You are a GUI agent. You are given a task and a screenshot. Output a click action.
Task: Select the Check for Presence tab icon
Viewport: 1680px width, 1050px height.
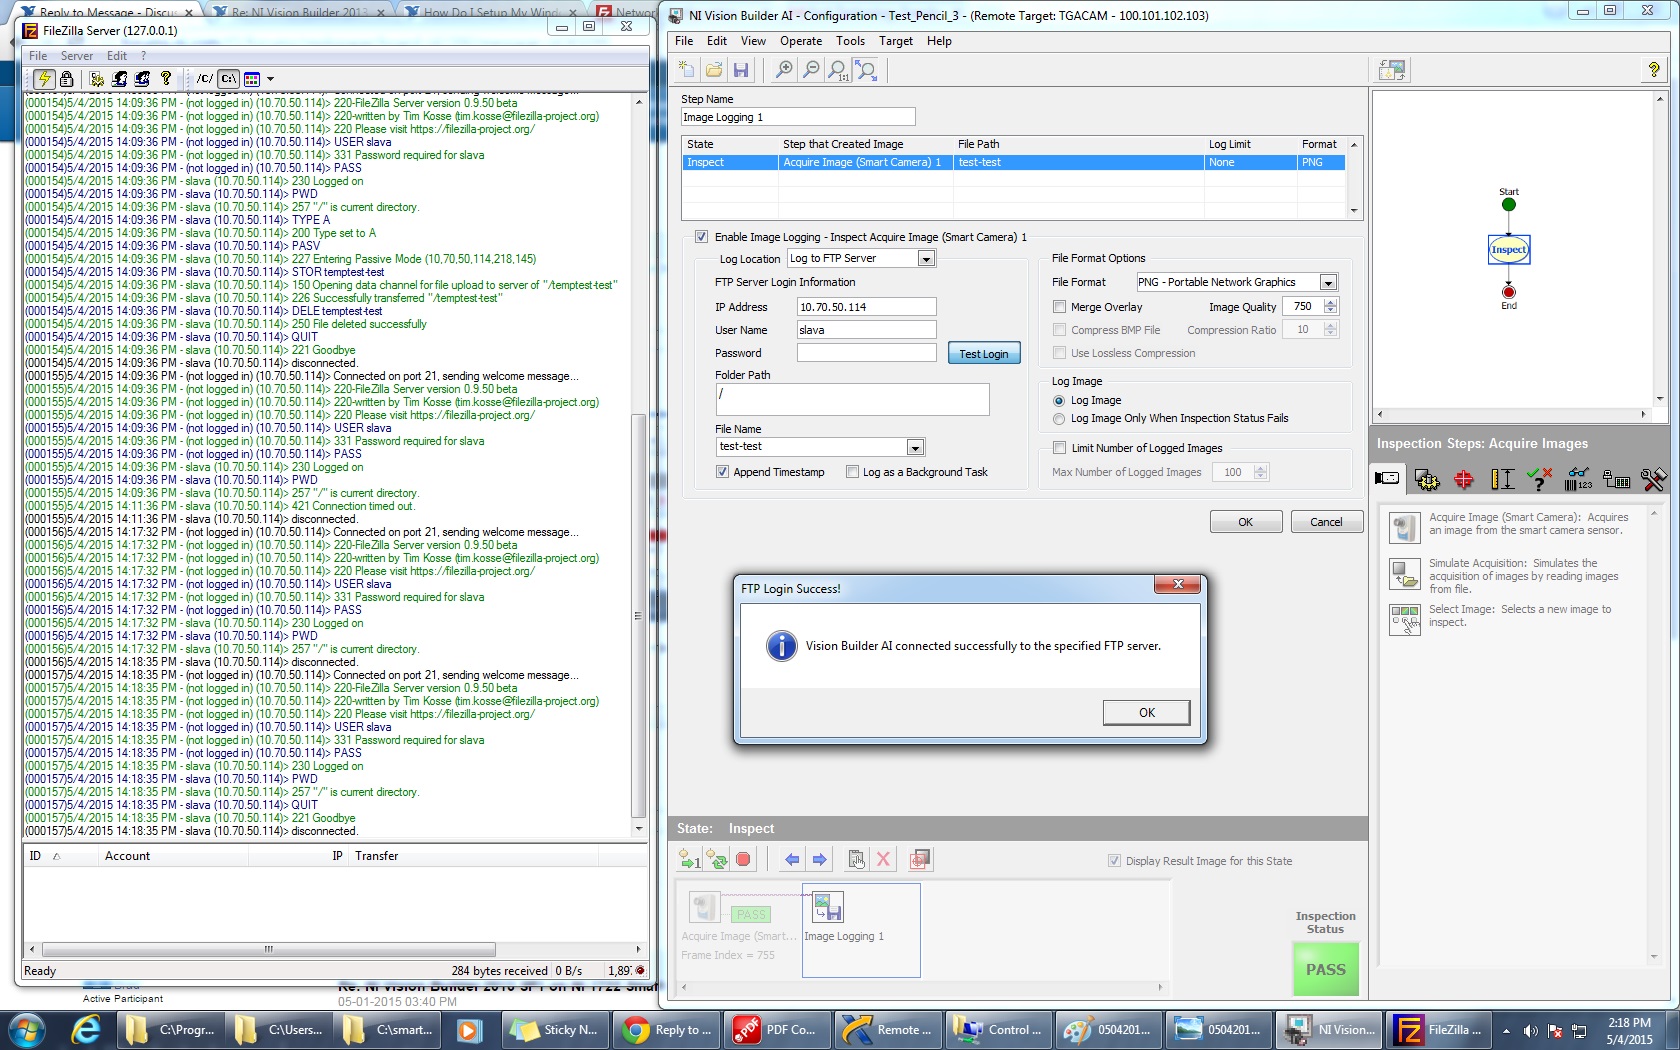tap(1540, 480)
